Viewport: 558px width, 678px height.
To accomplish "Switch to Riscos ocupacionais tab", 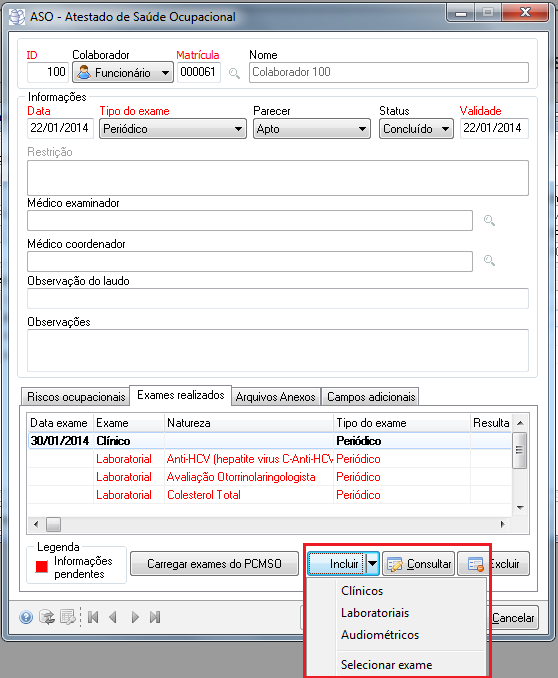I will point(76,397).
